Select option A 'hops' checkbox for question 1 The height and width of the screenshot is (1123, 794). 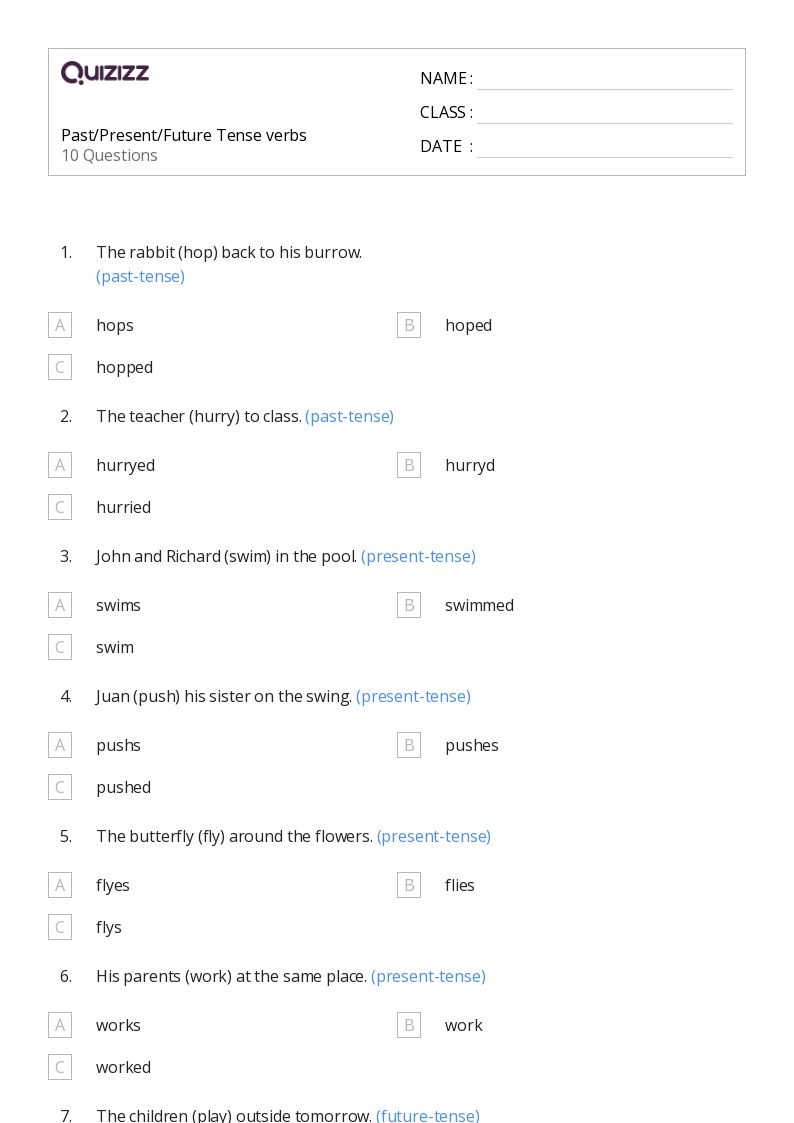point(60,325)
